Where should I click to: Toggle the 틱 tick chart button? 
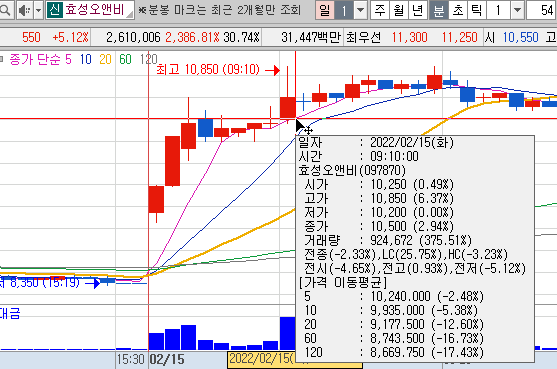pyautogui.click(x=477, y=10)
